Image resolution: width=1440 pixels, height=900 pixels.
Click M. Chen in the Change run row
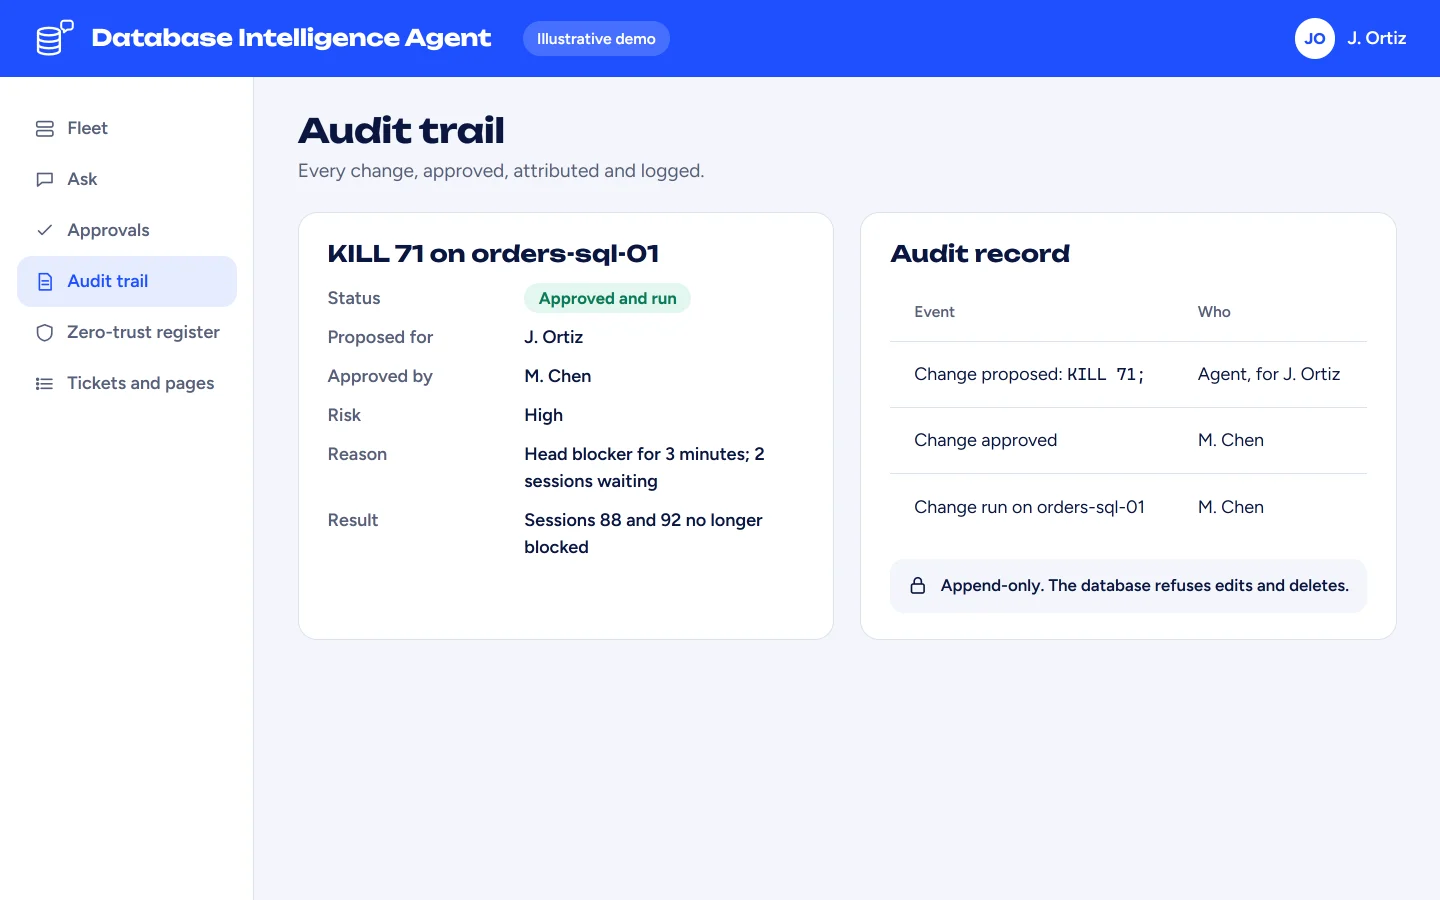click(x=1231, y=507)
